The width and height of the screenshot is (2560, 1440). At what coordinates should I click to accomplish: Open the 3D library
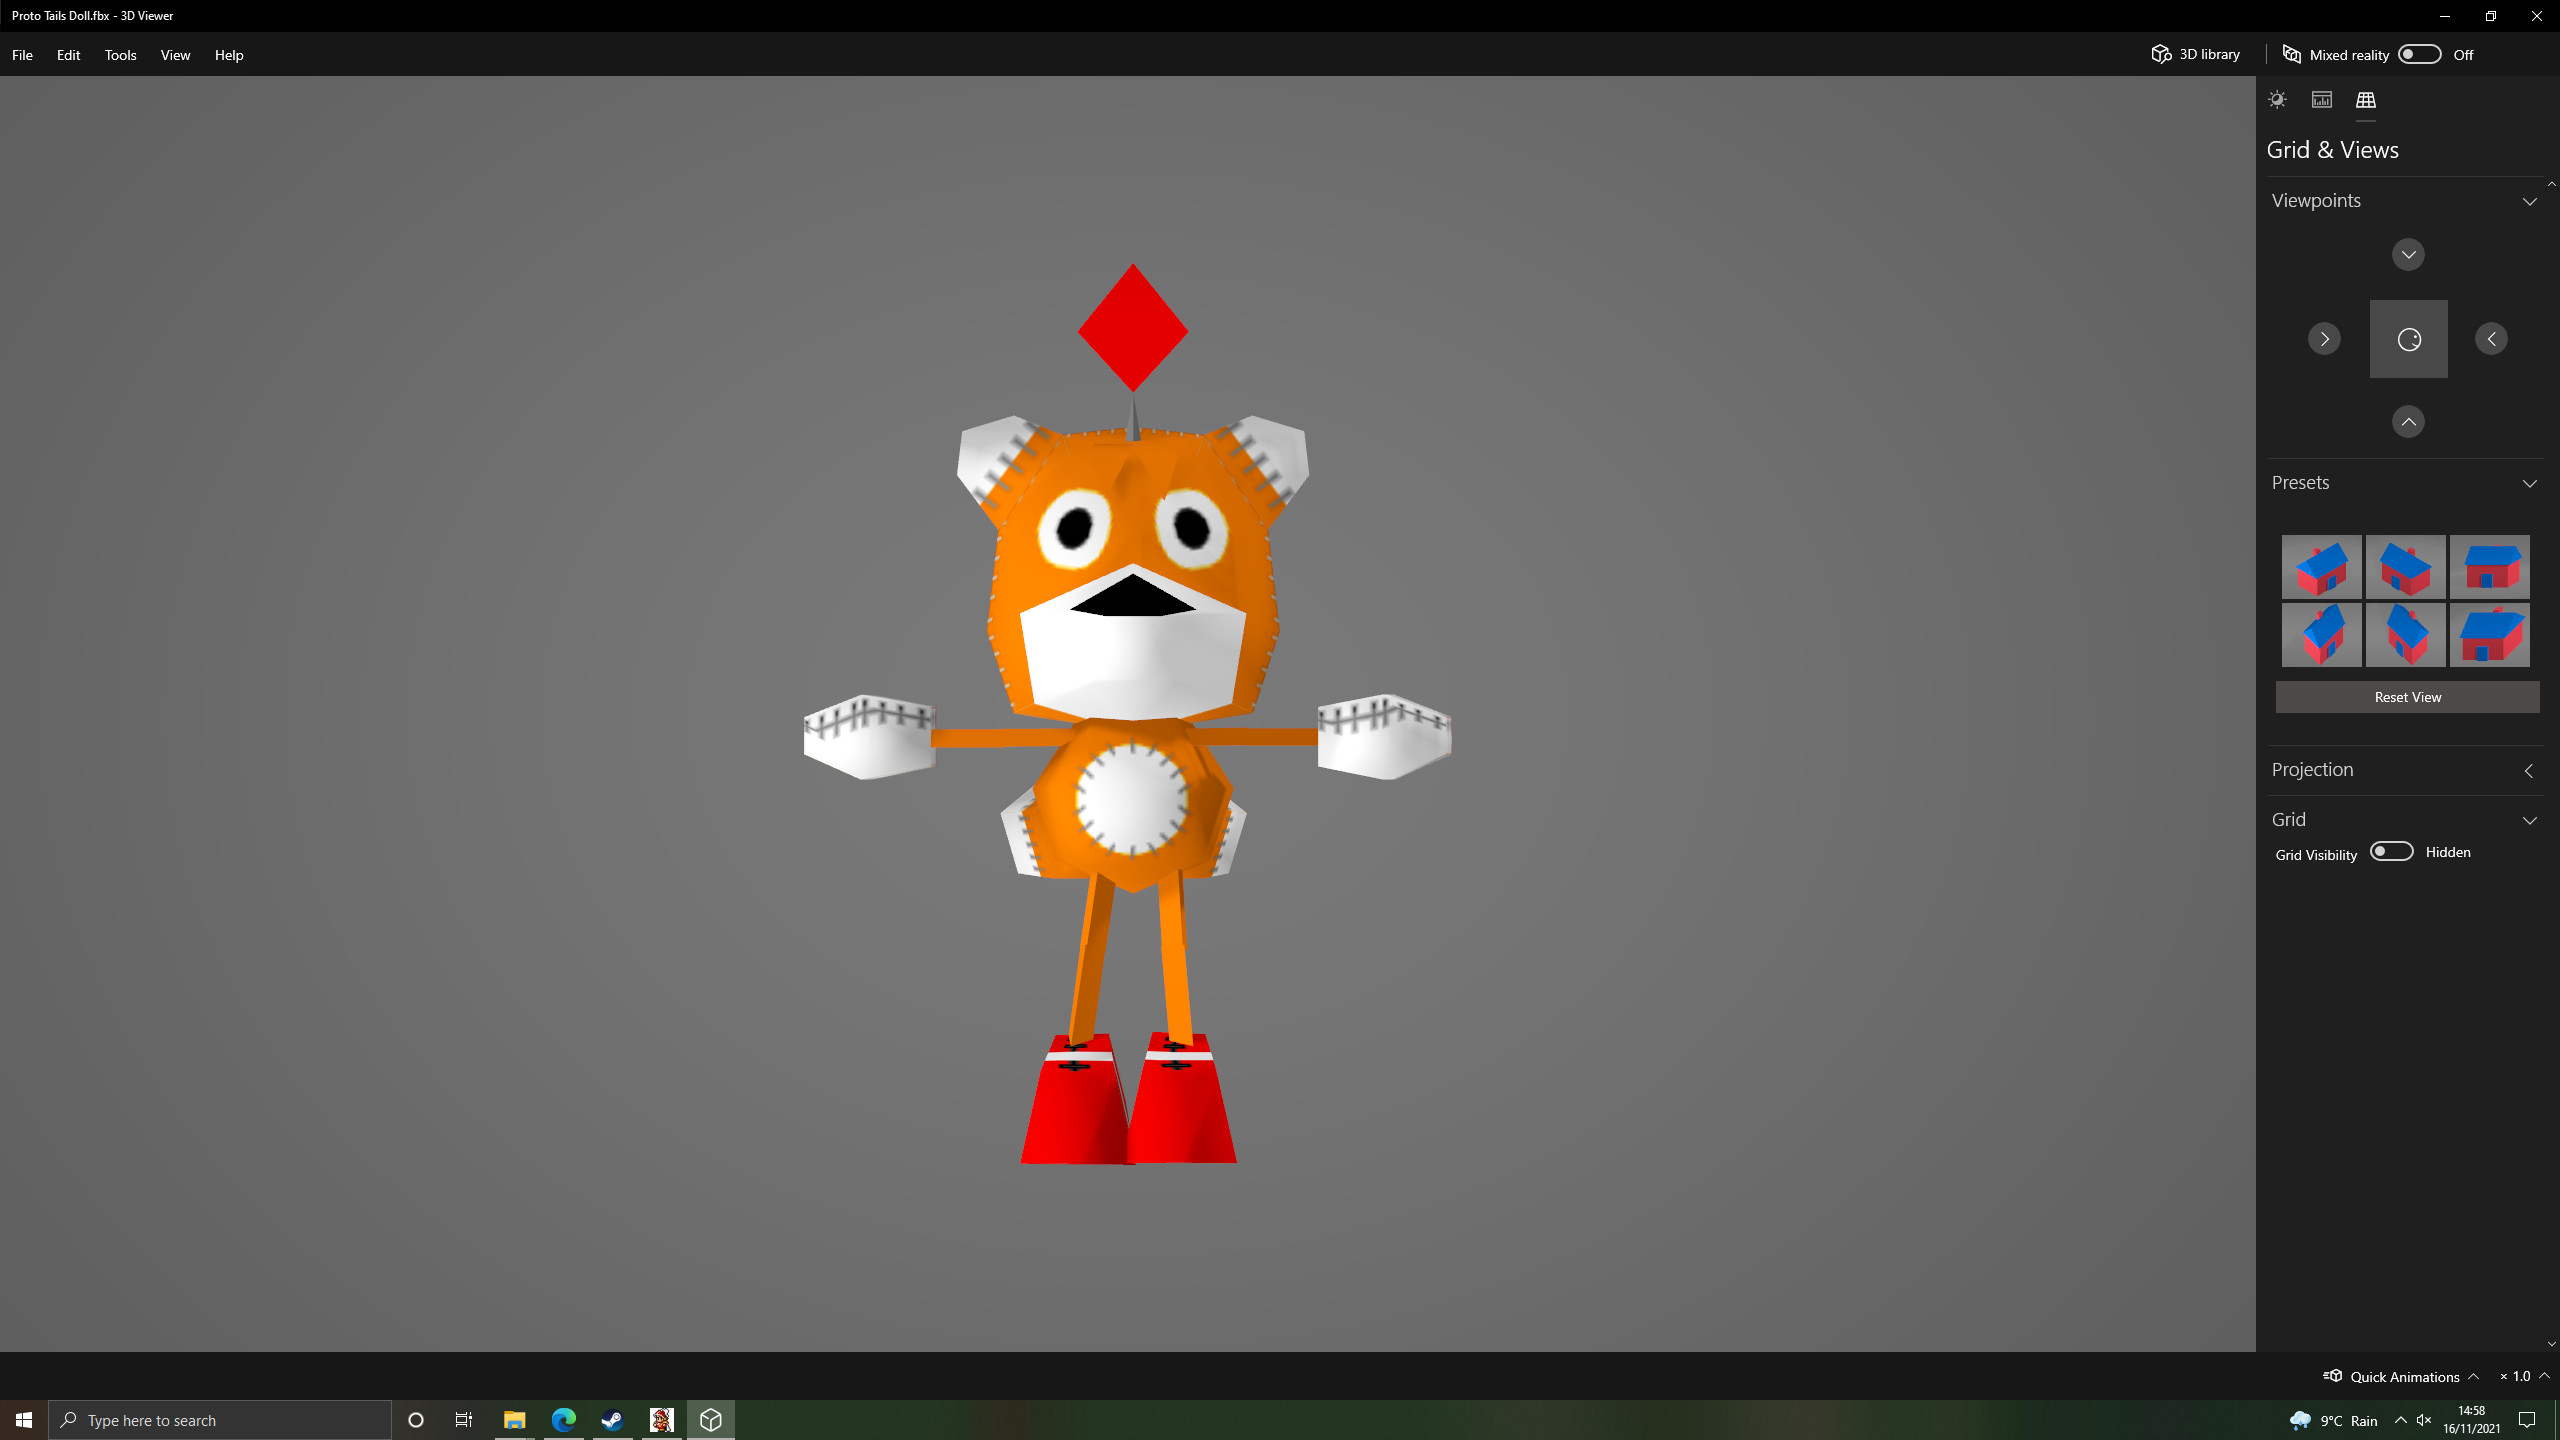pyautogui.click(x=2196, y=54)
